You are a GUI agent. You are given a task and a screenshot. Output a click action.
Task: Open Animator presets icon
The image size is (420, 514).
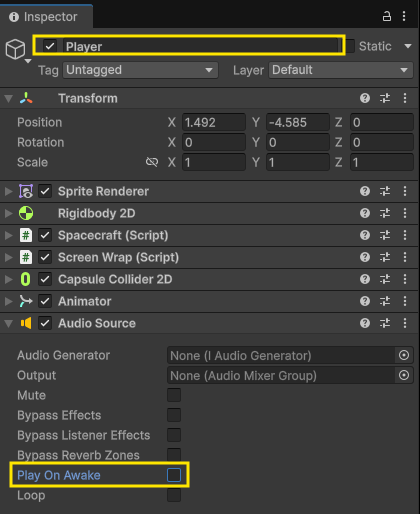tap(385, 301)
